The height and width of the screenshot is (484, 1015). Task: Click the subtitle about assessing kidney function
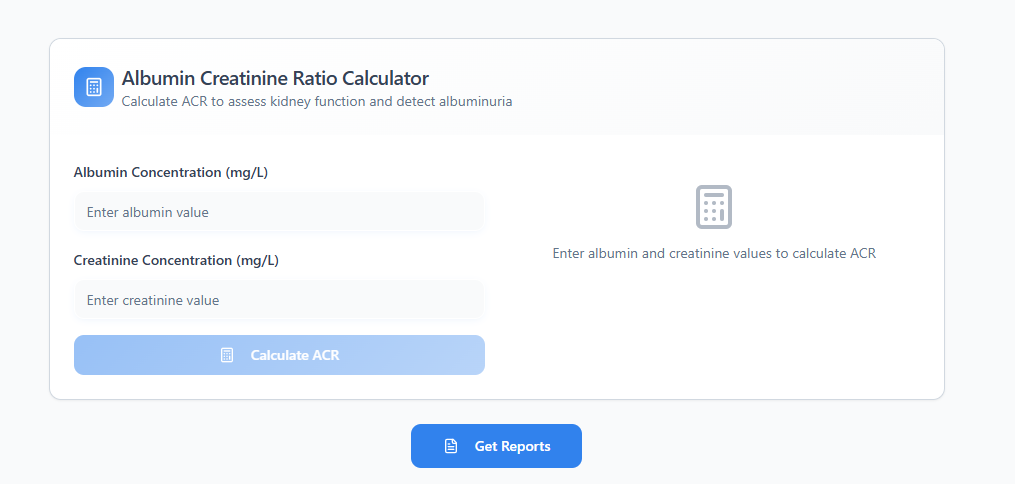pyautogui.click(x=317, y=102)
